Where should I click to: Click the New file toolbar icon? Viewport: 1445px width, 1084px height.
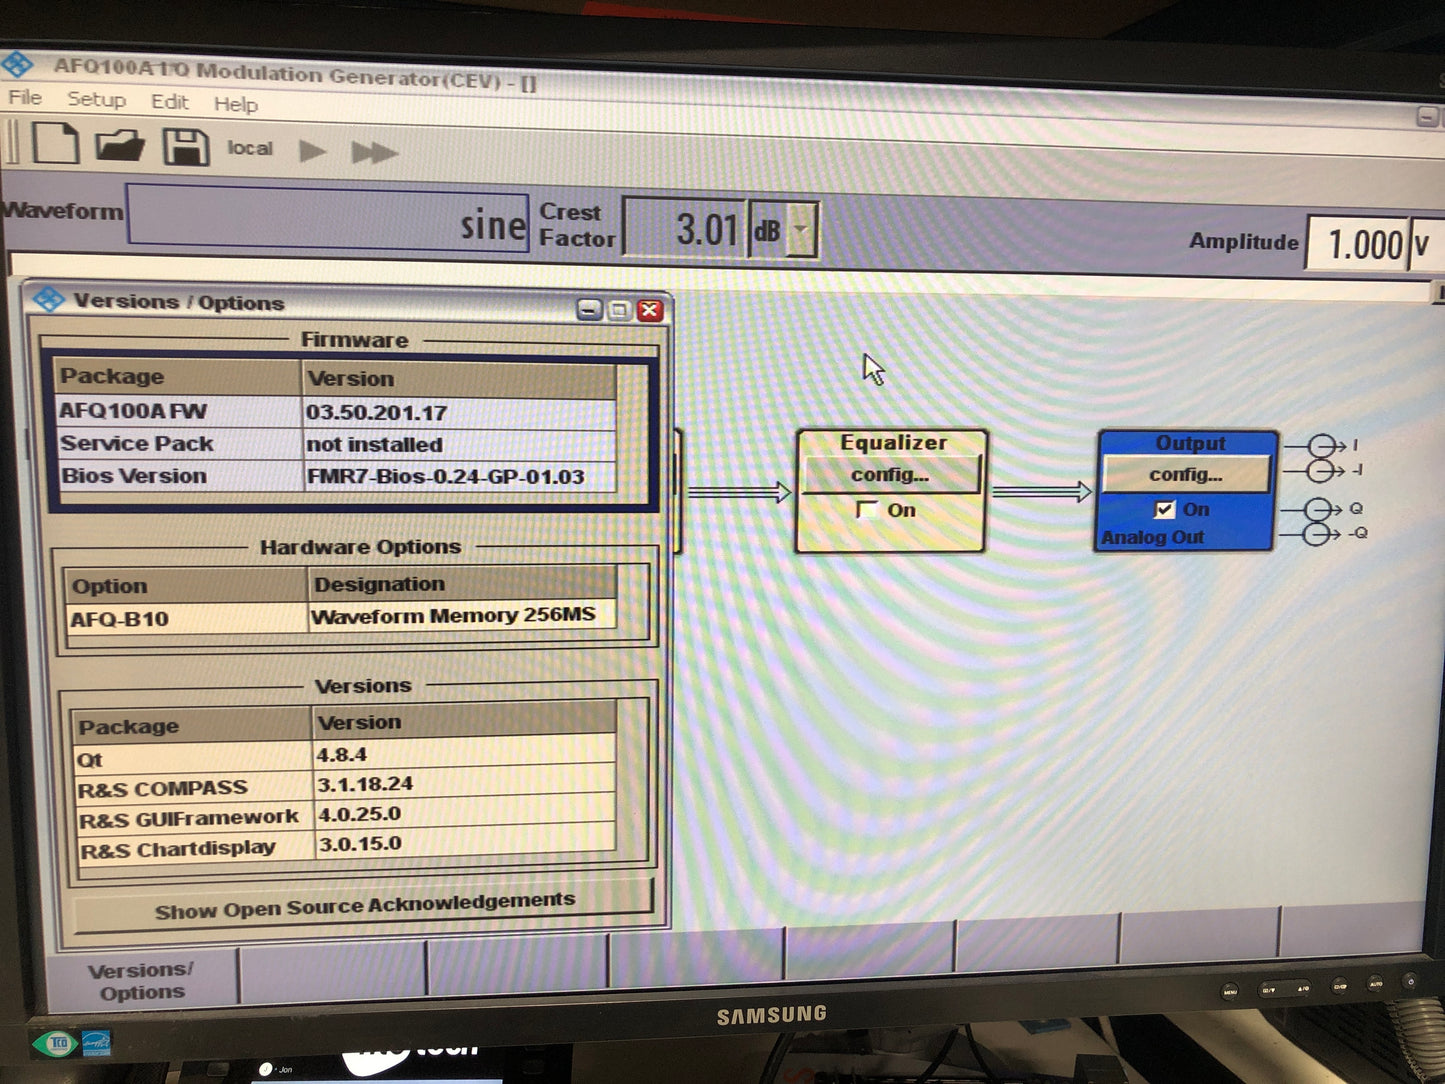point(55,143)
